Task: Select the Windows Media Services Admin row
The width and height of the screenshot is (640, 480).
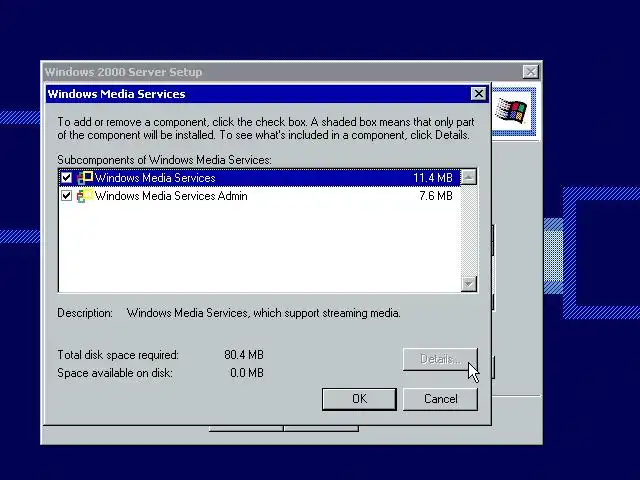Action: pyautogui.click(x=260, y=196)
